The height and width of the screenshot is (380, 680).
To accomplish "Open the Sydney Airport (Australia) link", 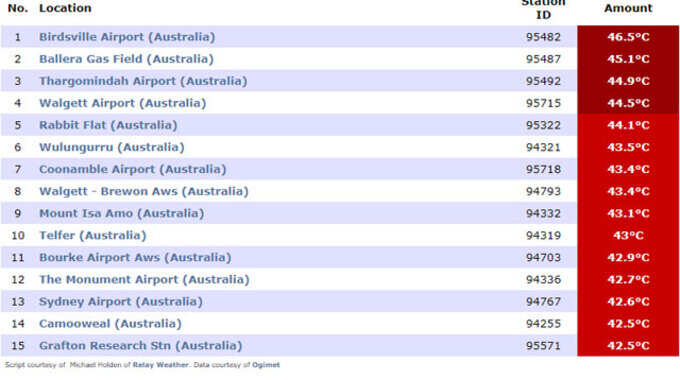I will pyautogui.click(x=121, y=302).
